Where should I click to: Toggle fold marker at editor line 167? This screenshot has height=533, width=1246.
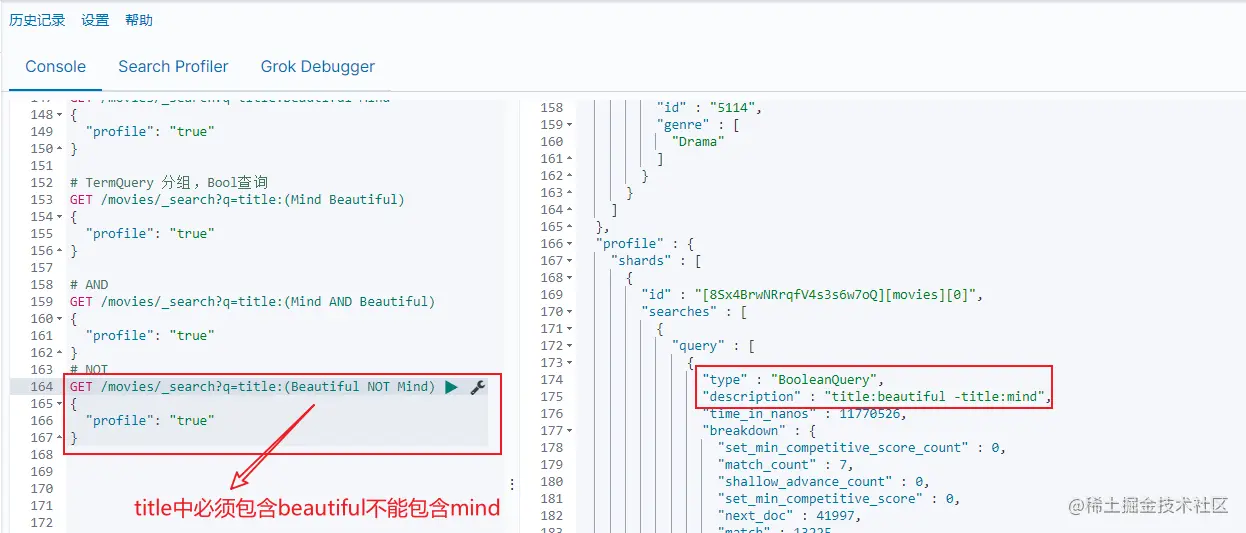pyautogui.click(x=60, y=438)
